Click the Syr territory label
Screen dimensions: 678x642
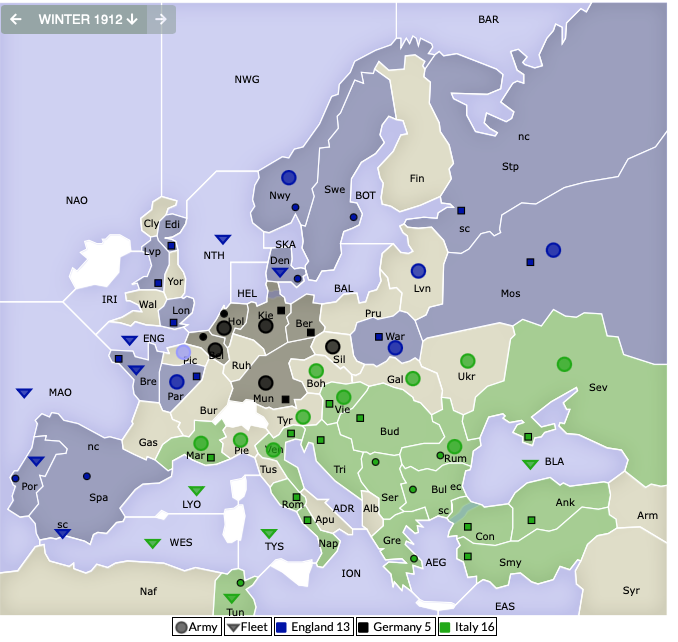tap(631, 591)
